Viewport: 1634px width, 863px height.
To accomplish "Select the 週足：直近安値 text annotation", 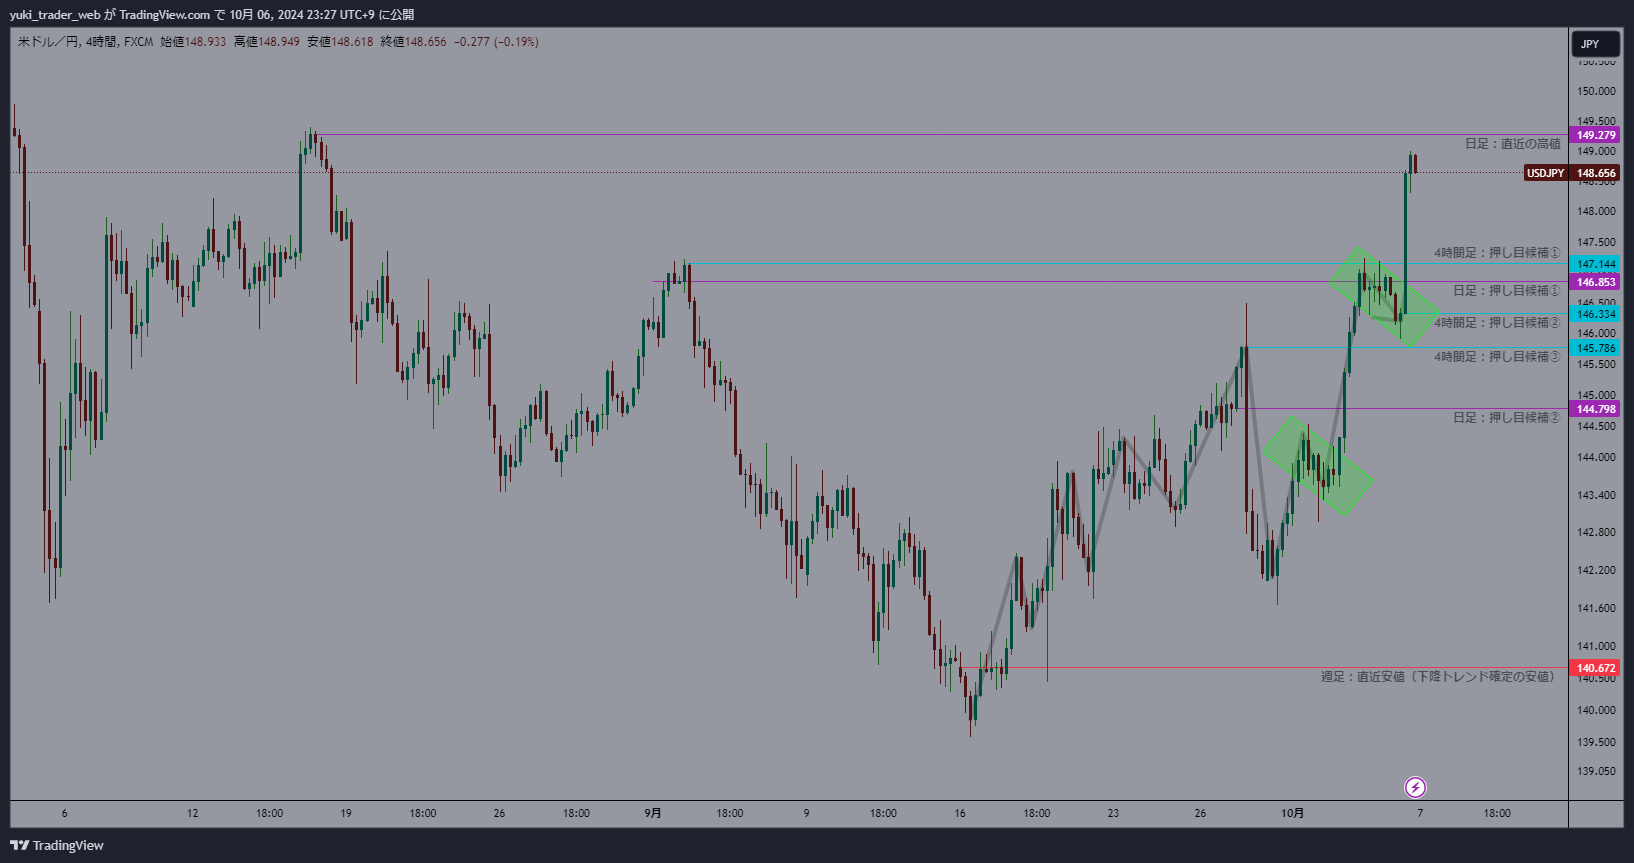I will (1439, 677).
